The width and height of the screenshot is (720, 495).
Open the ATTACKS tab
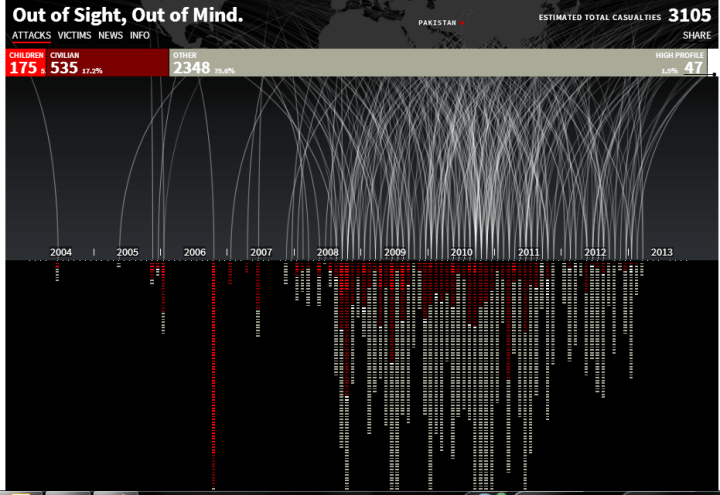pos(31,35)
